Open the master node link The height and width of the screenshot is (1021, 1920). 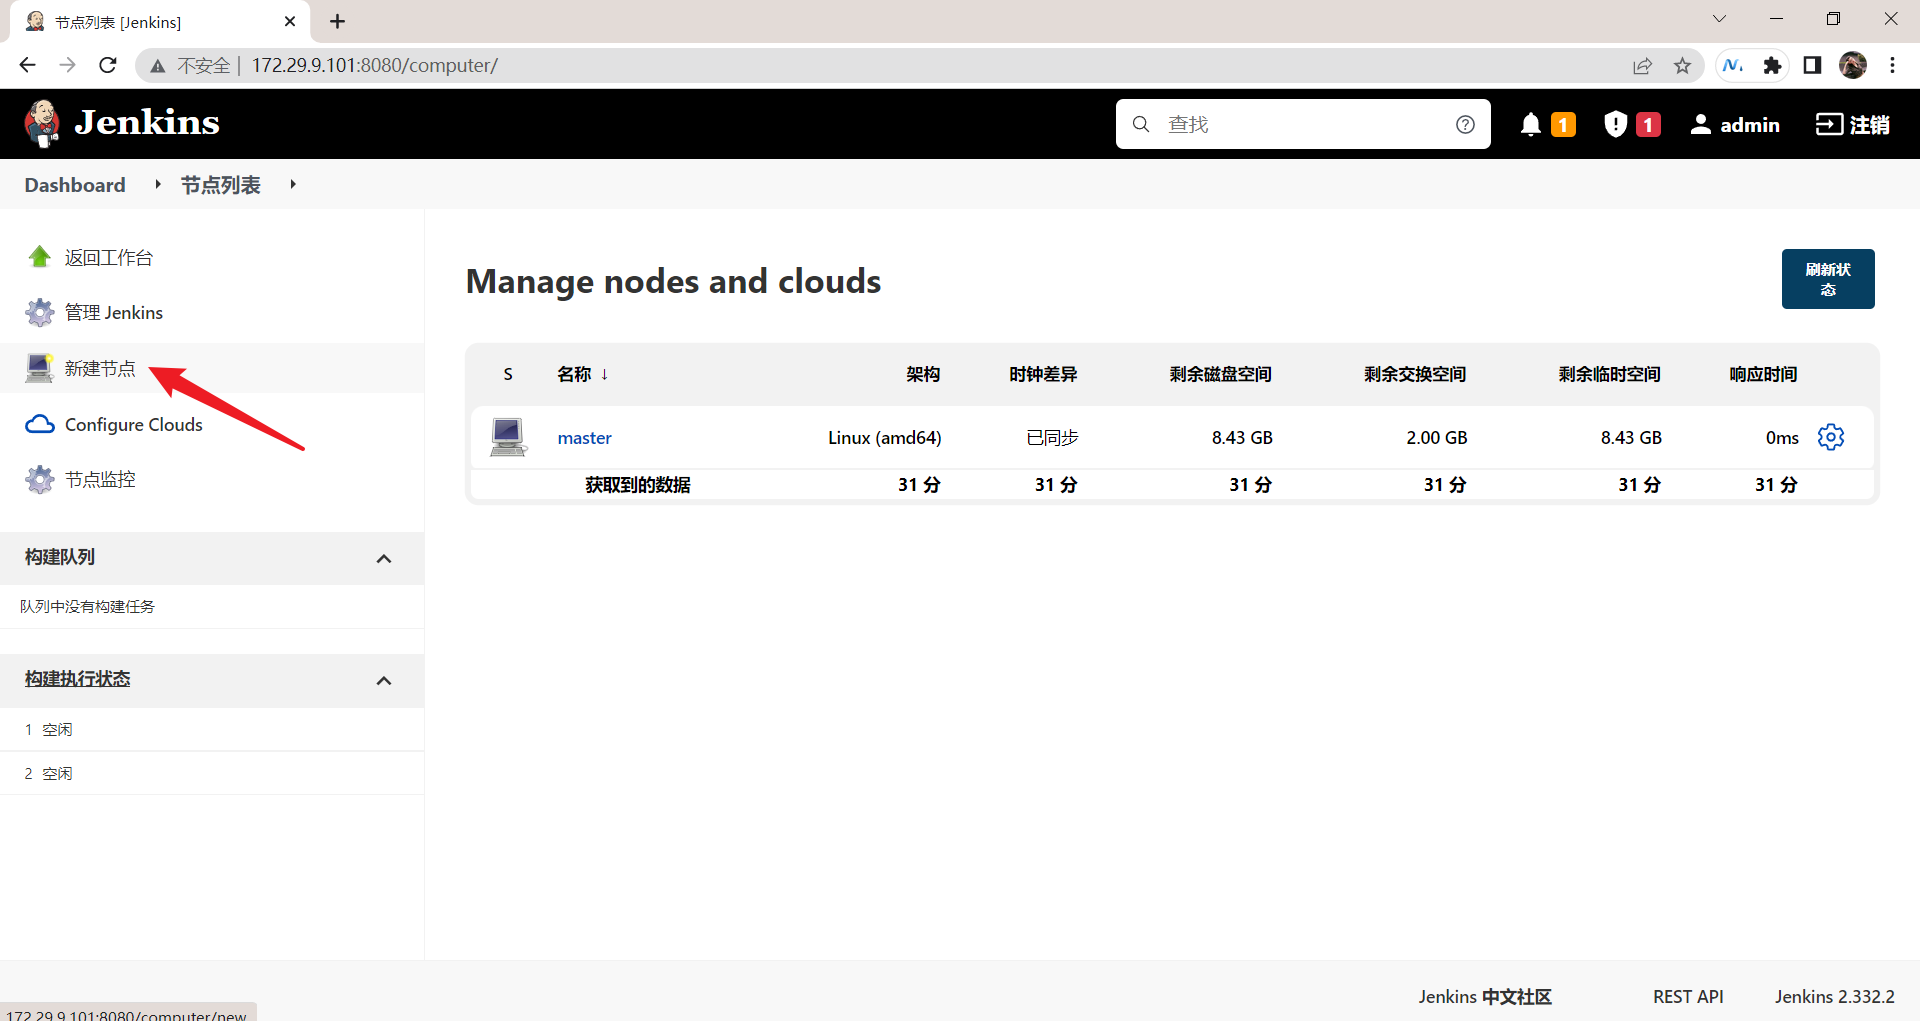click(585, 438)
